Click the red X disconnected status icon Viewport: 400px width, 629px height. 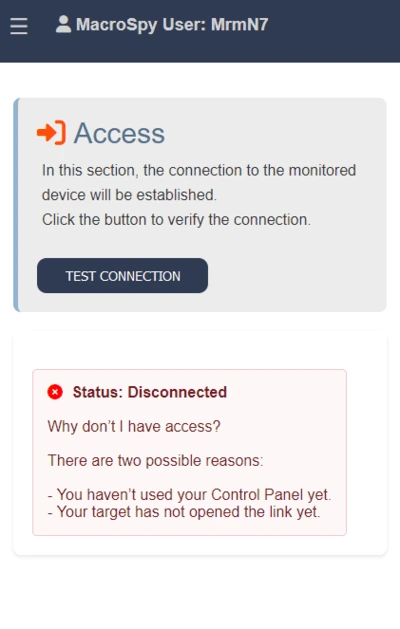point(55,392)
